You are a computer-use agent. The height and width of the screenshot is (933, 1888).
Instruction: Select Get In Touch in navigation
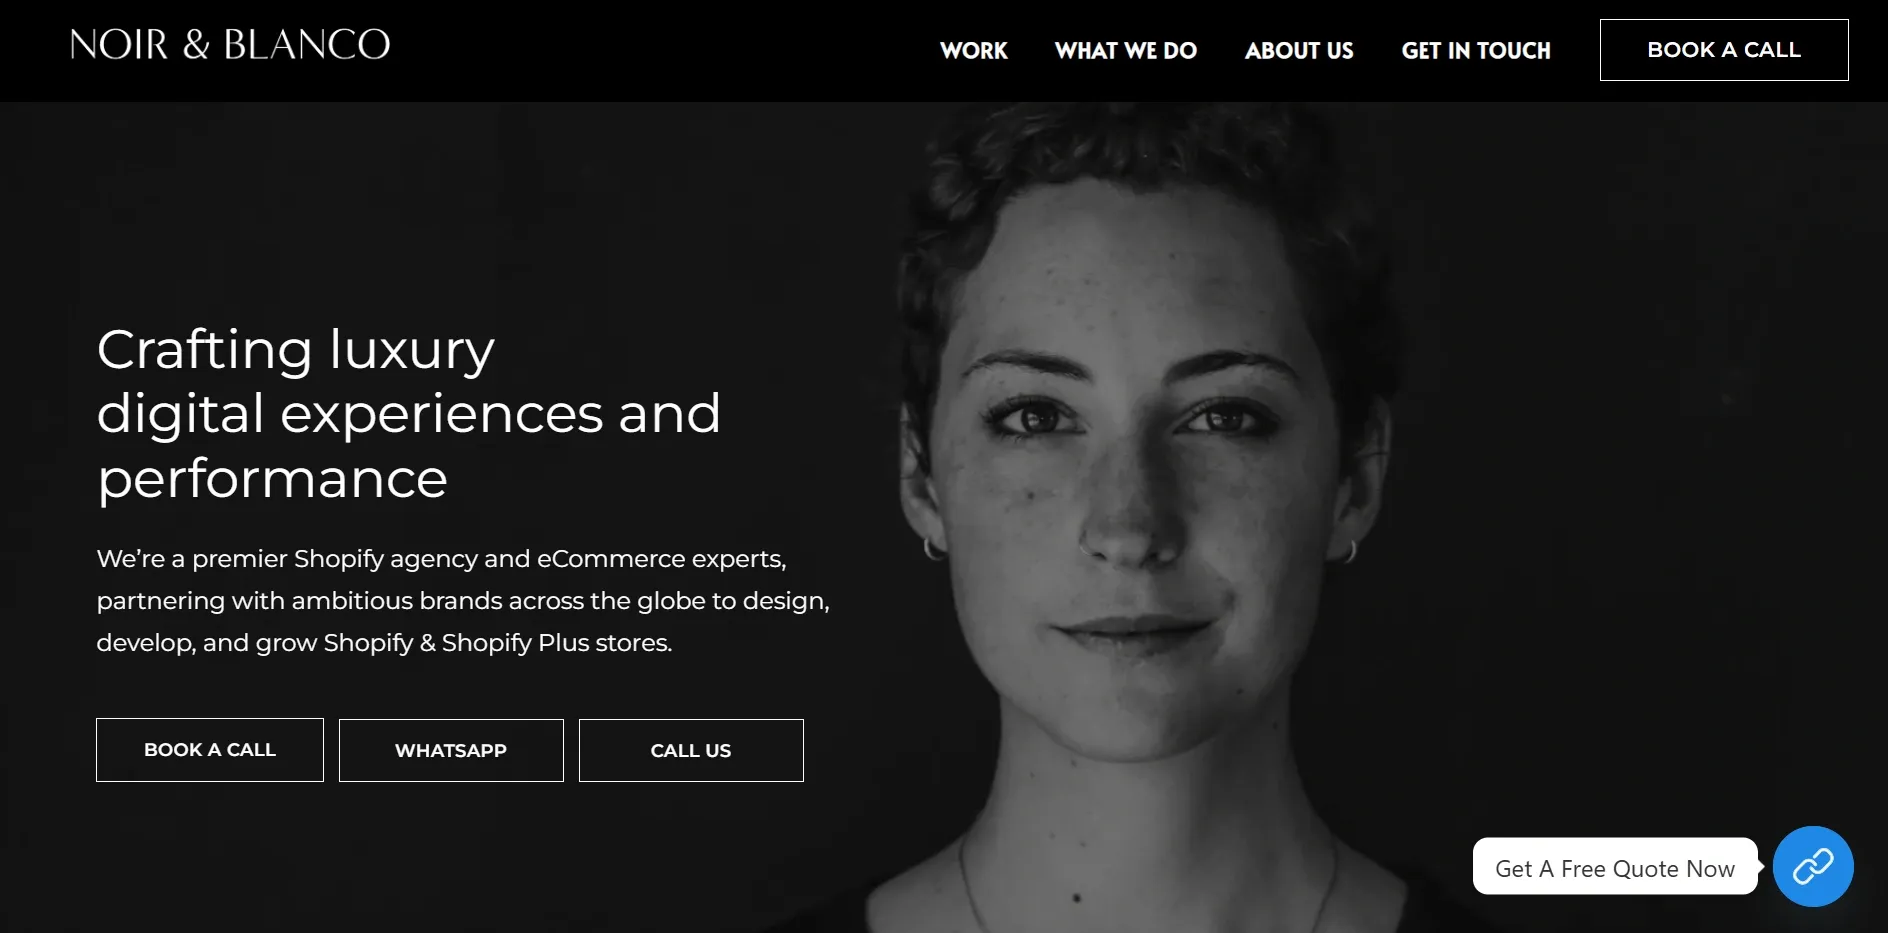(x=1476, y=51)
